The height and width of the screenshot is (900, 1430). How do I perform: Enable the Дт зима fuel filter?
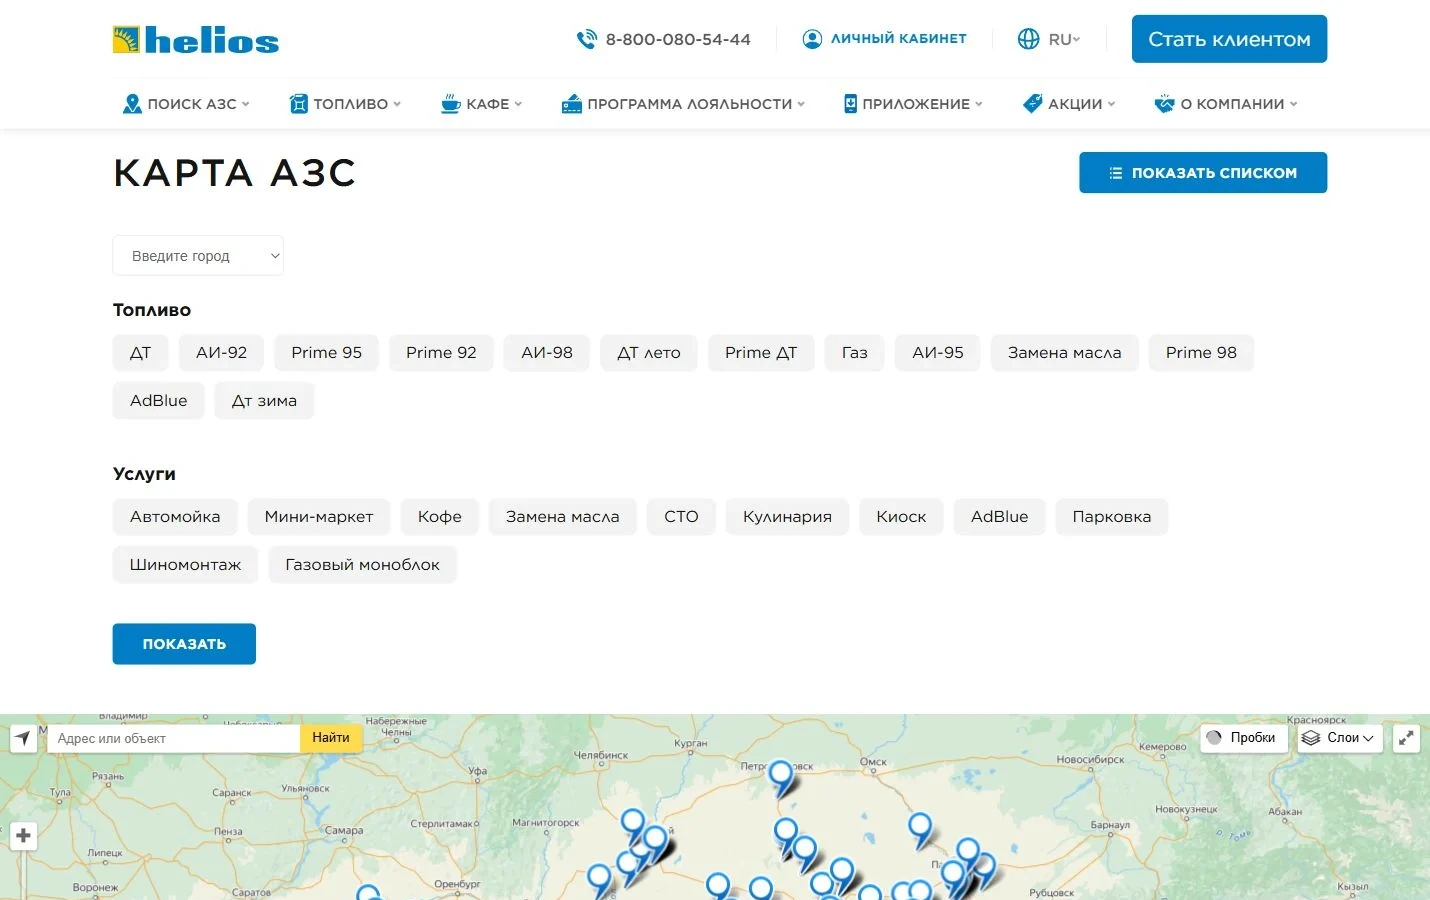tap(264, 401)
